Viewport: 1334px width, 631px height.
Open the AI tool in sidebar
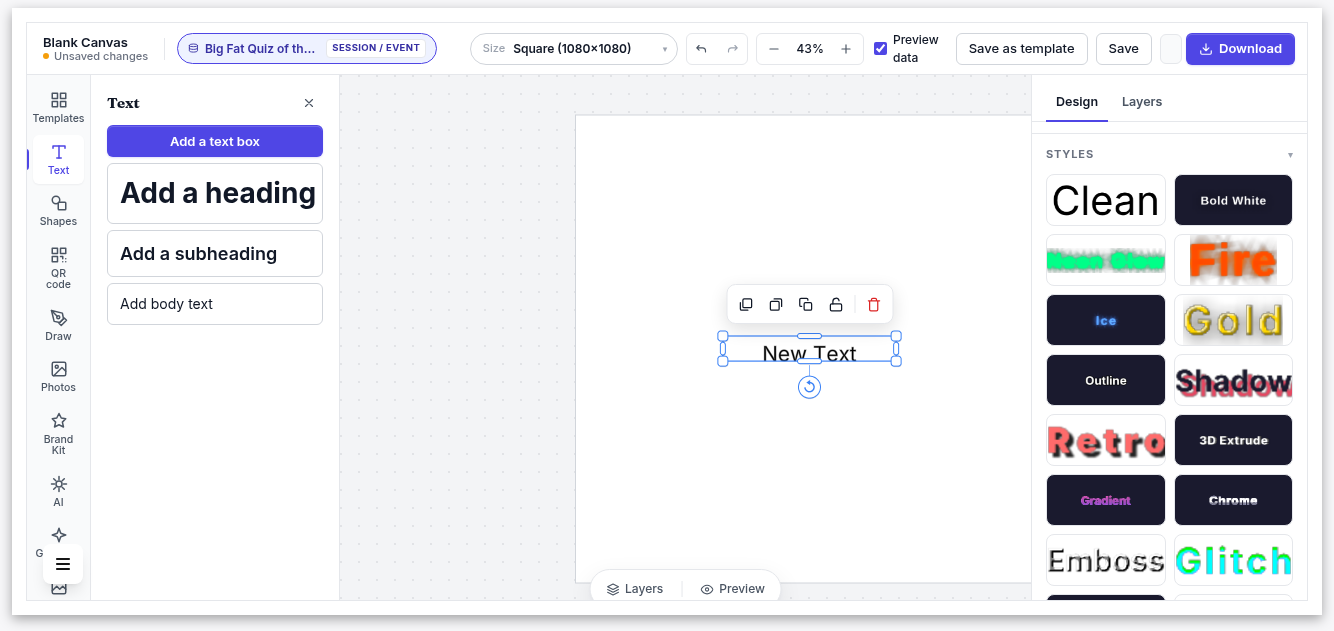58,492
